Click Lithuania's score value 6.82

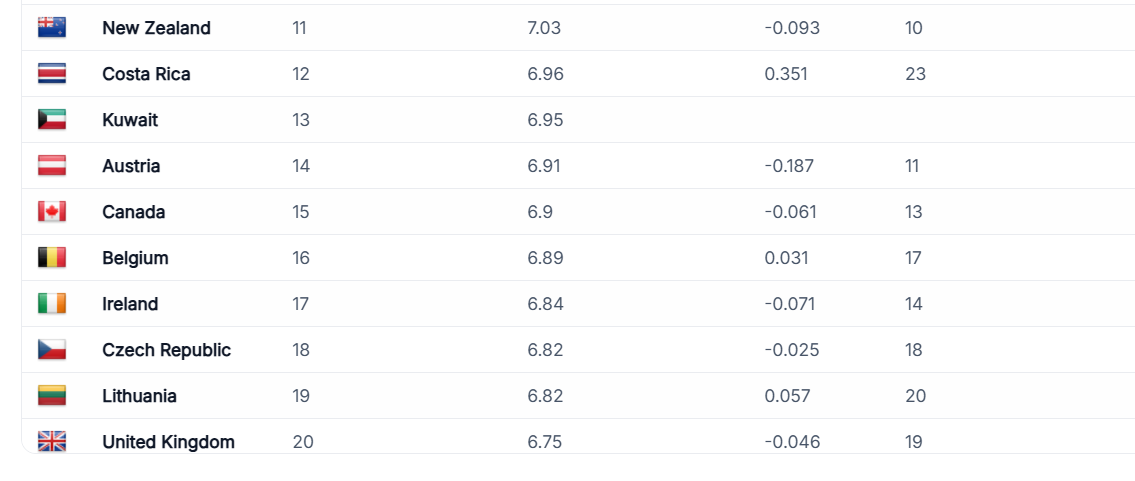click(x=545, y=396)
